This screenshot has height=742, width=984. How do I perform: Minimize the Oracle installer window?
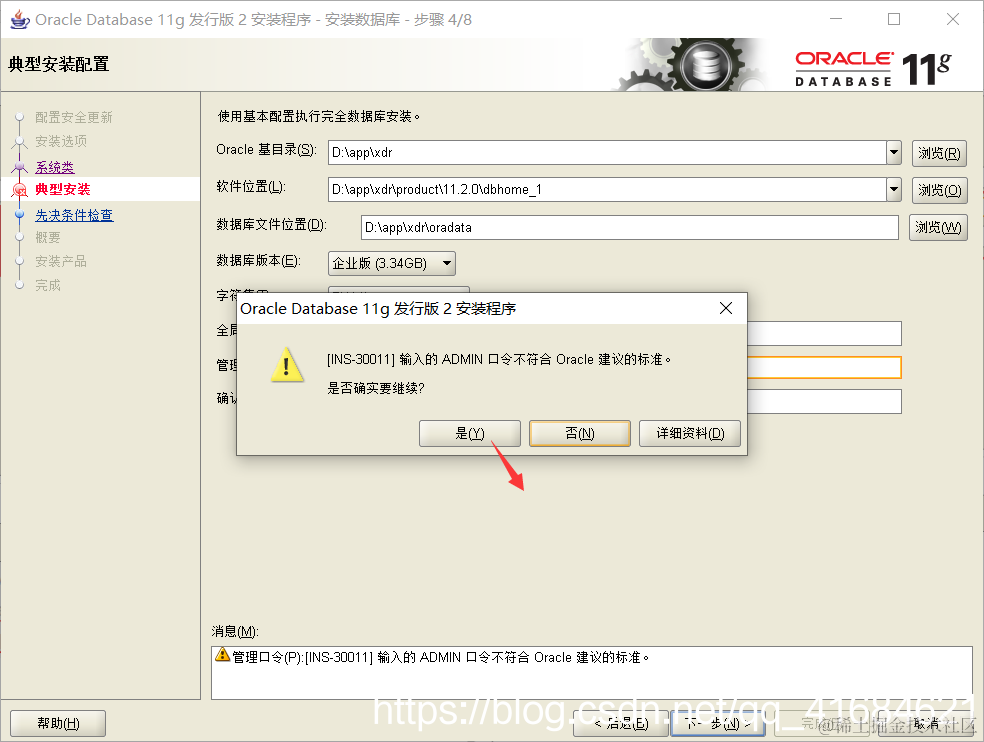(x=836, y=19)
